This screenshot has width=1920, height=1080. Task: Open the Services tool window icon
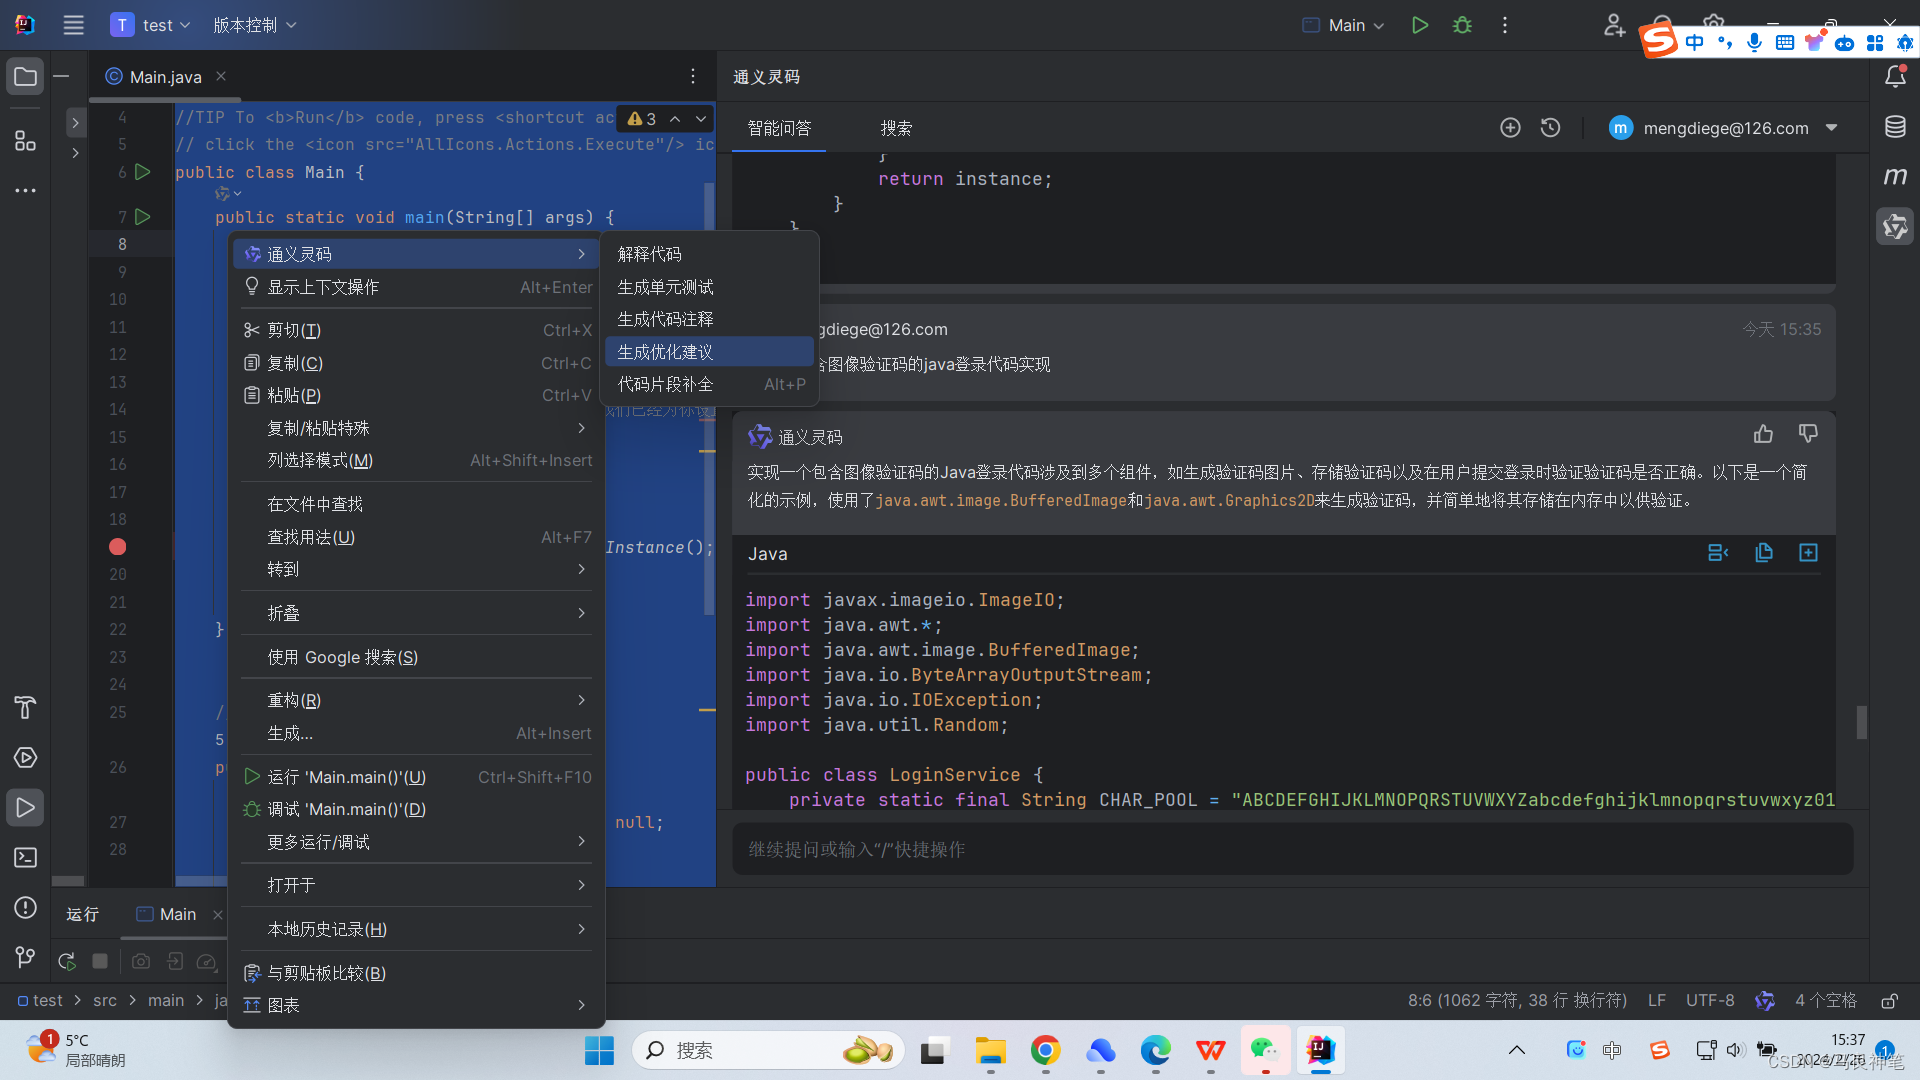point(25,758)
